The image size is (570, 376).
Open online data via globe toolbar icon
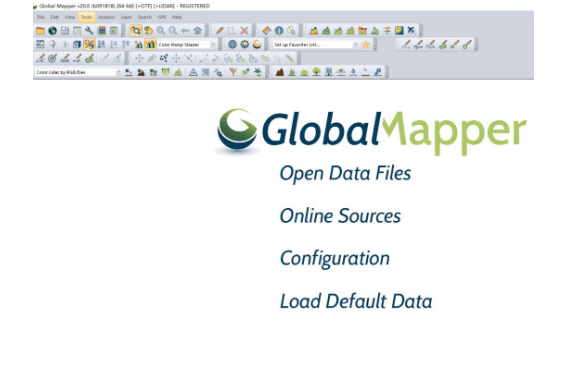[53, 31]
